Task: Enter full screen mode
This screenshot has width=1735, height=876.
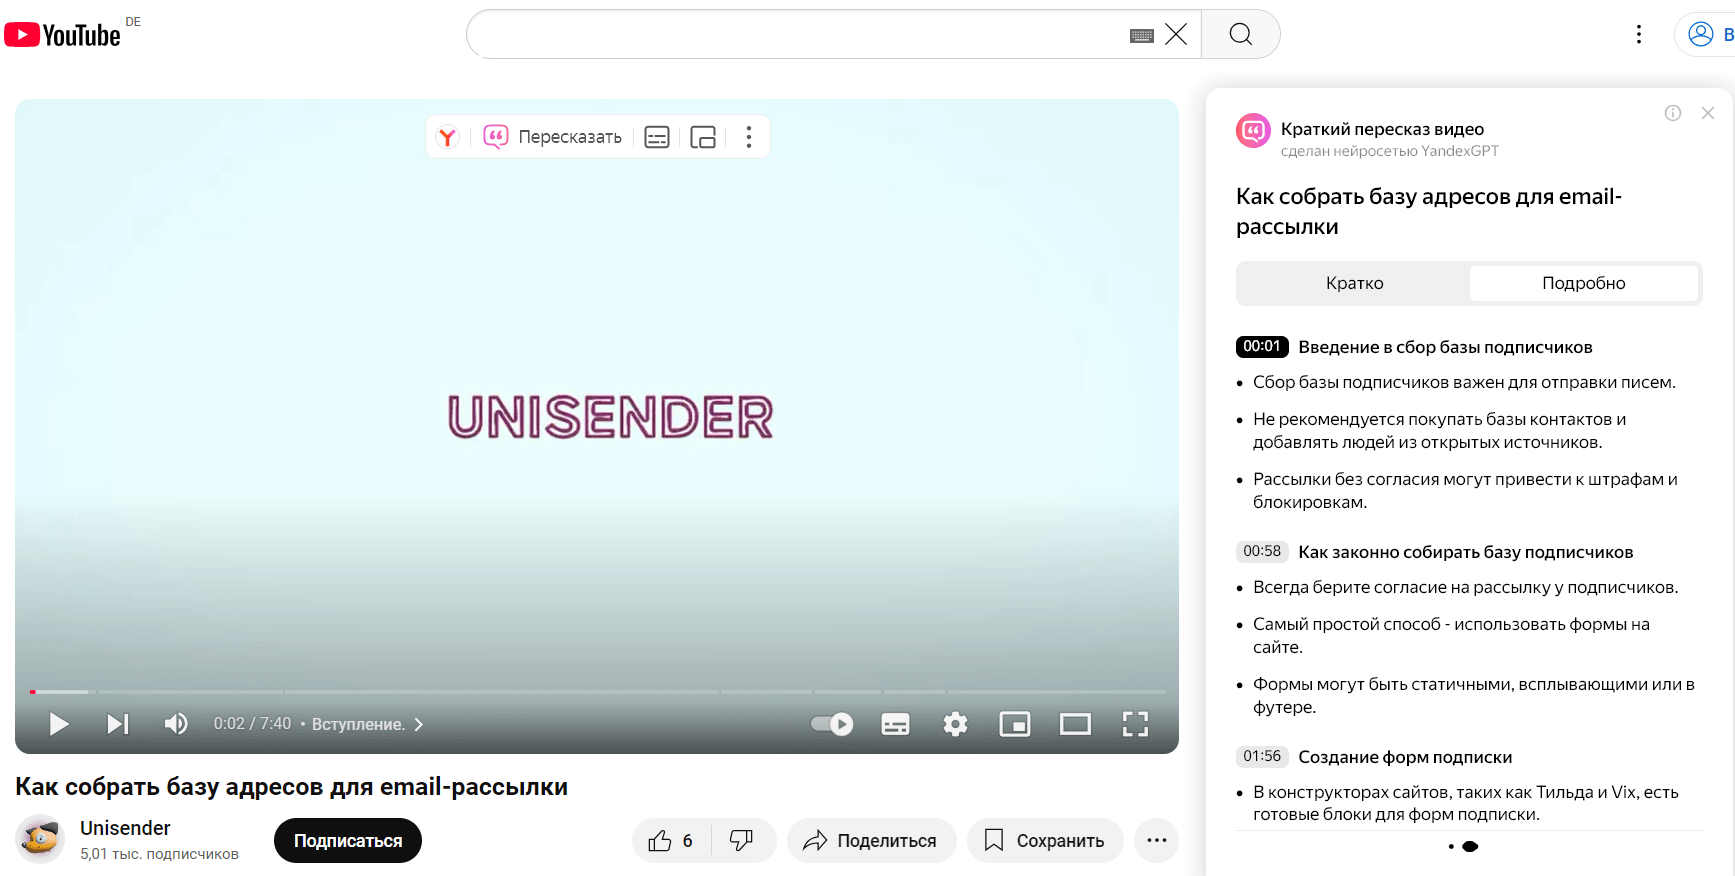Action: (1135, 724)
